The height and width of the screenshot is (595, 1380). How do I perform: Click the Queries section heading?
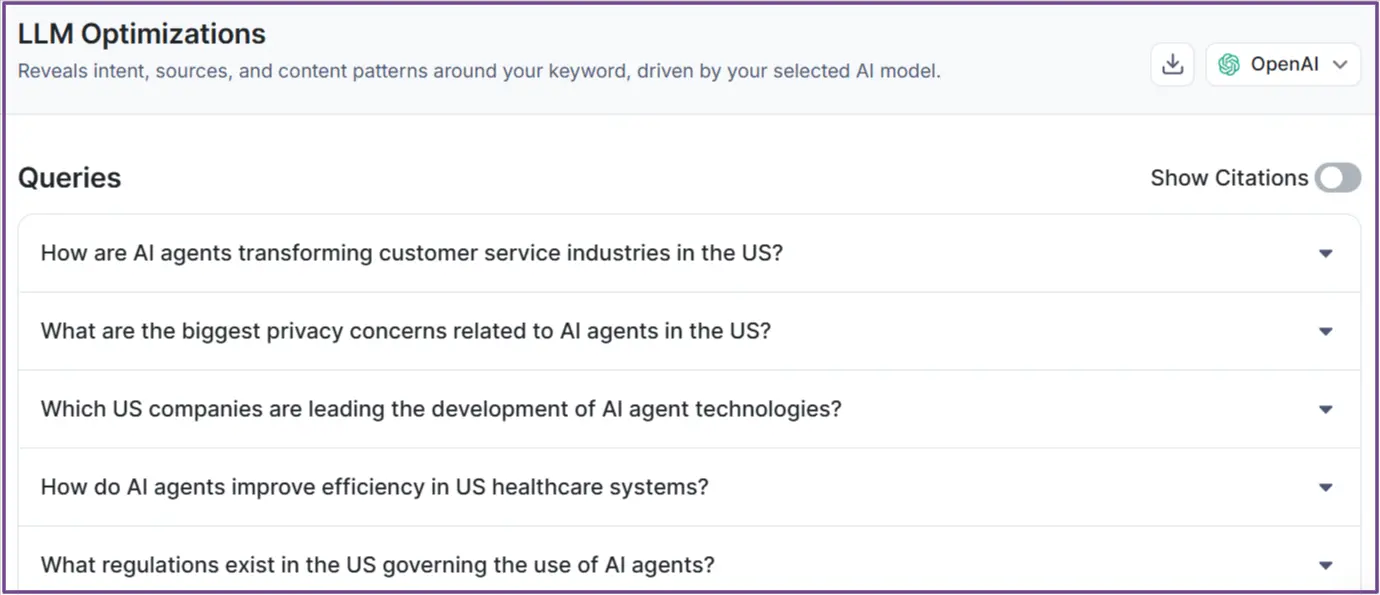tap(69, 178)
